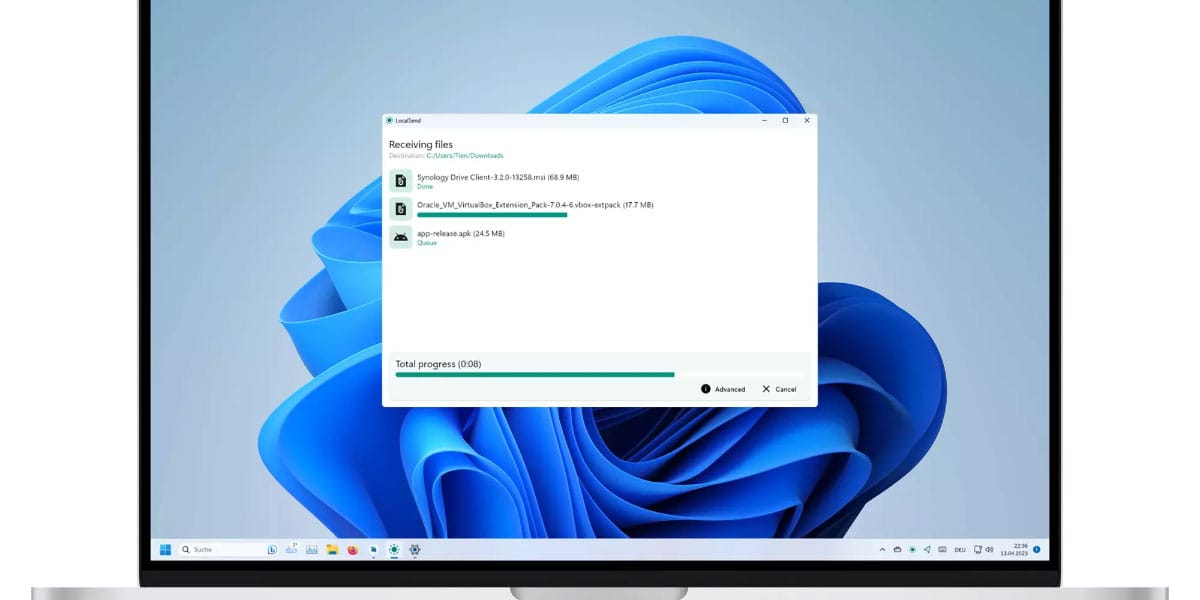
Task: Select the app-release.apk file name
Action: tap(460, 233)
